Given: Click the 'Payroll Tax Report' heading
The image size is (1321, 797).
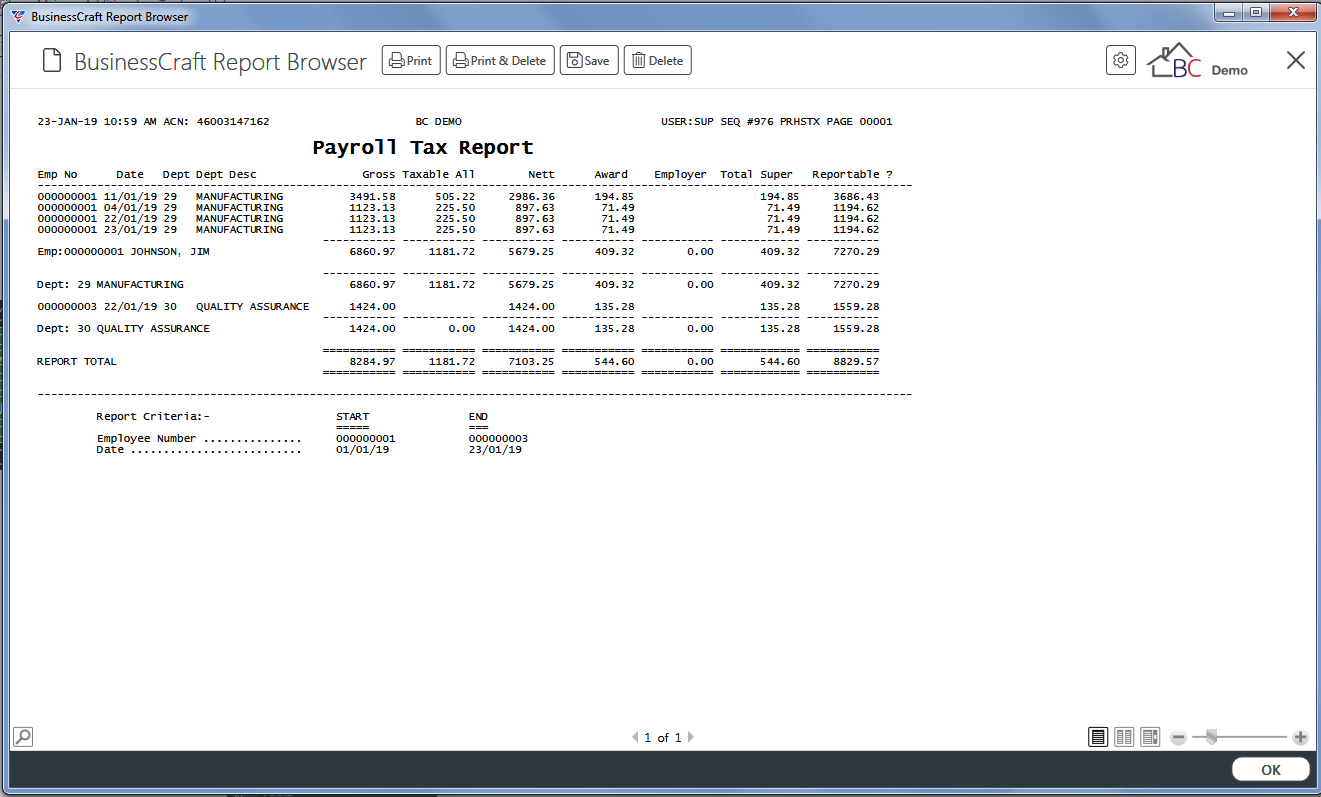Looking at the screenshot, I should click(423, 147).
